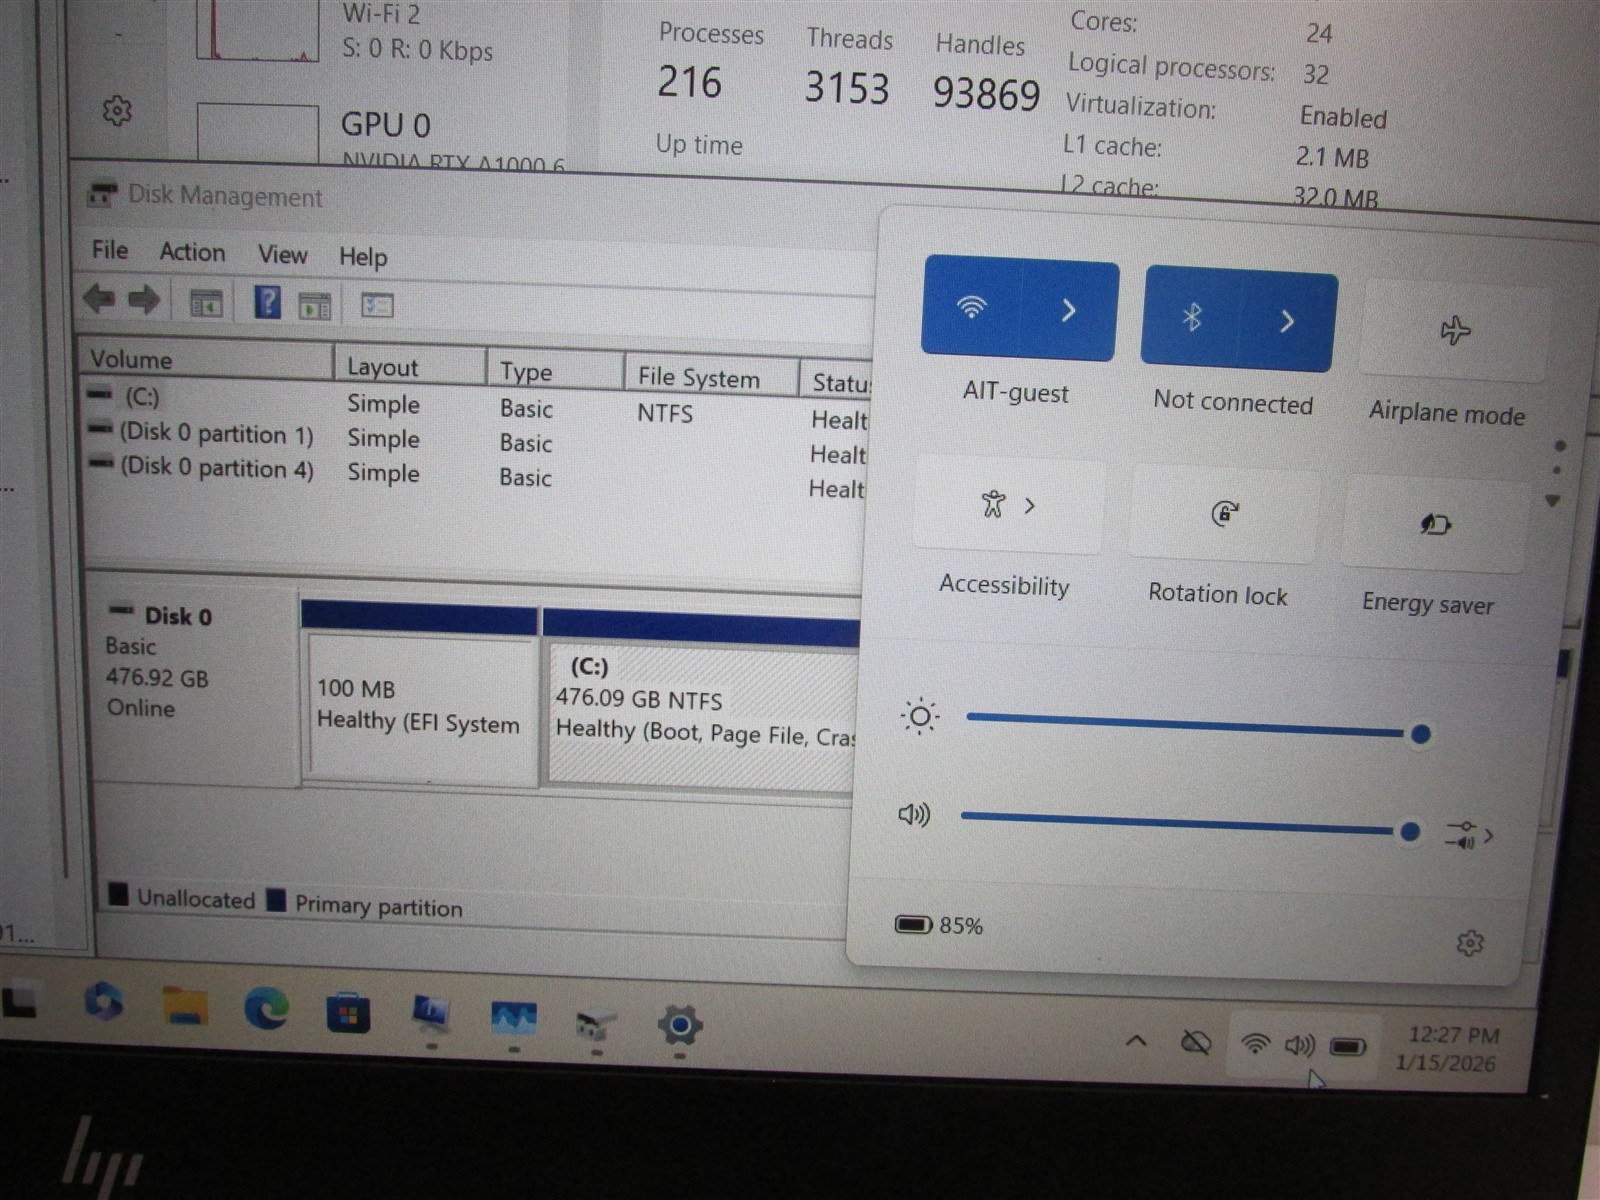
Task: Click the Wi-Fi icon in system tray
Action: tap(1255, 1045)
